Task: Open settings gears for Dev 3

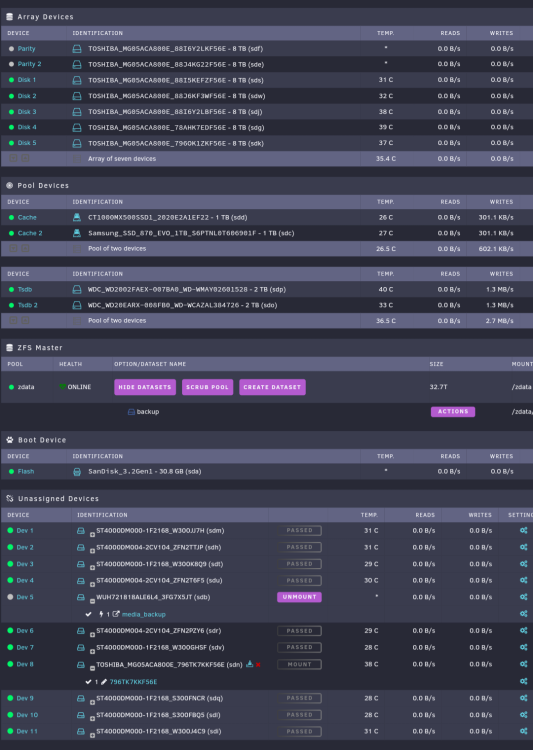Action: tap(523, 564)
